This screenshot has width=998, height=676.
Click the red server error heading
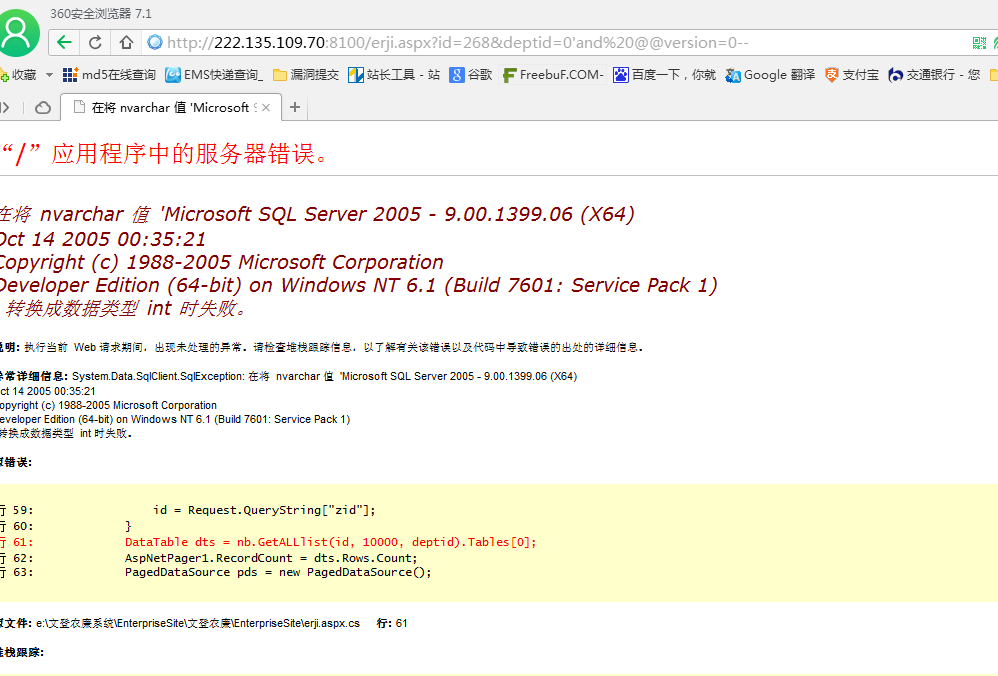point(165,154)
